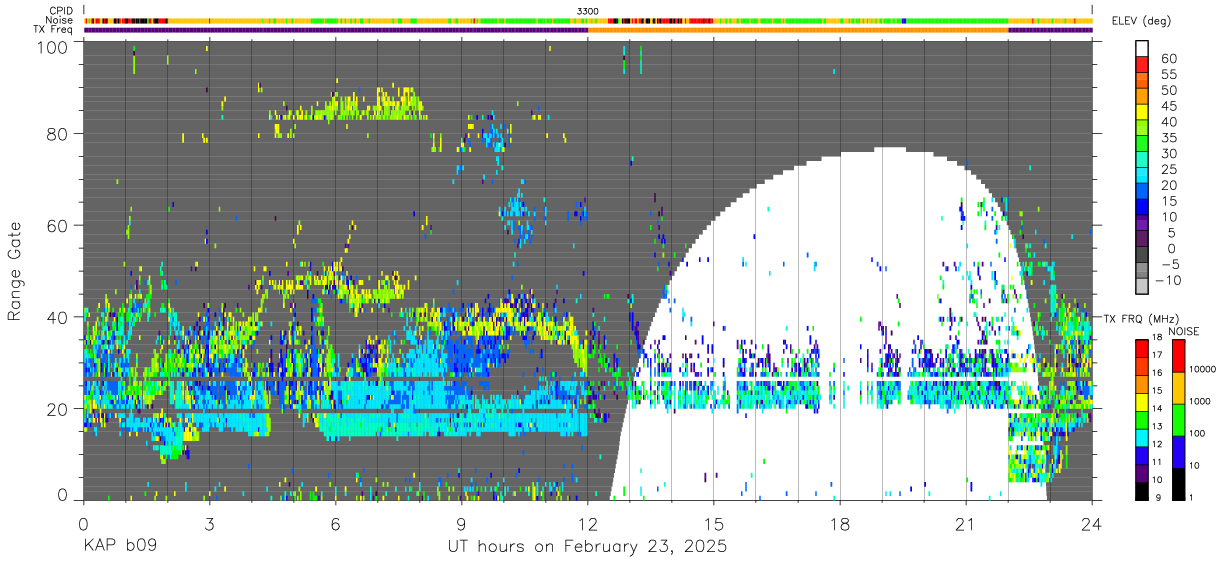Pick the green segment of the NOISE color bar
The image size is (1228, 567).
click(x=1177, y=420)
